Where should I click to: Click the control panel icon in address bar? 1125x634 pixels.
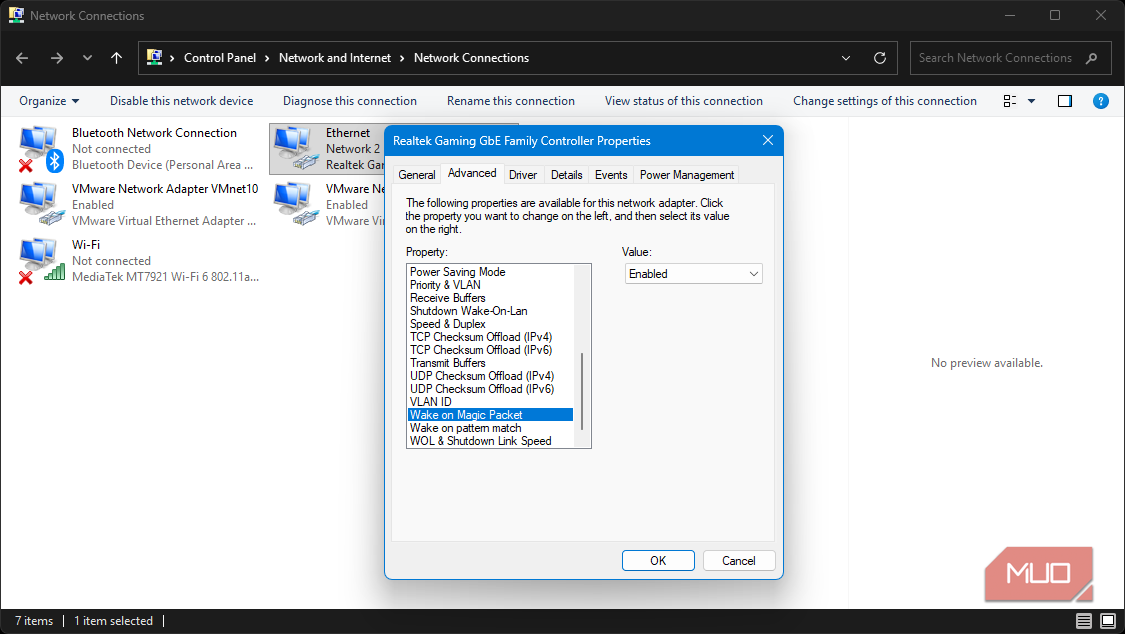[154, 57]
